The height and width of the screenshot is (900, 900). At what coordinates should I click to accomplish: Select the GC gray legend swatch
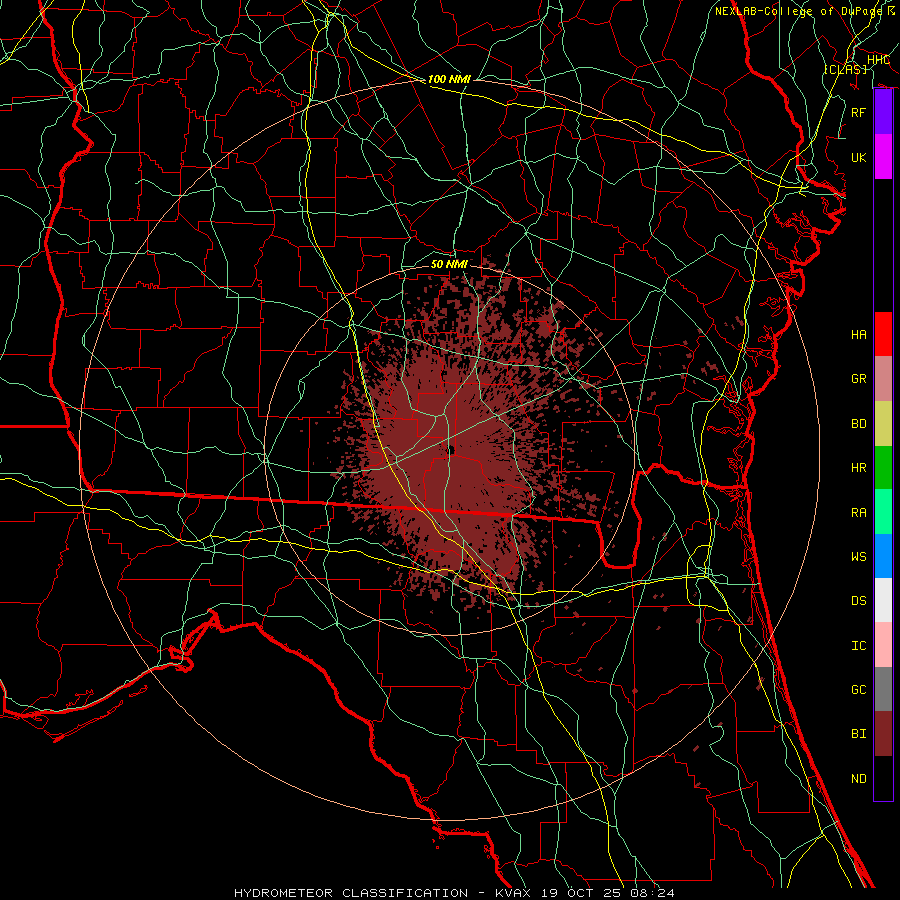tap(883, 689)
